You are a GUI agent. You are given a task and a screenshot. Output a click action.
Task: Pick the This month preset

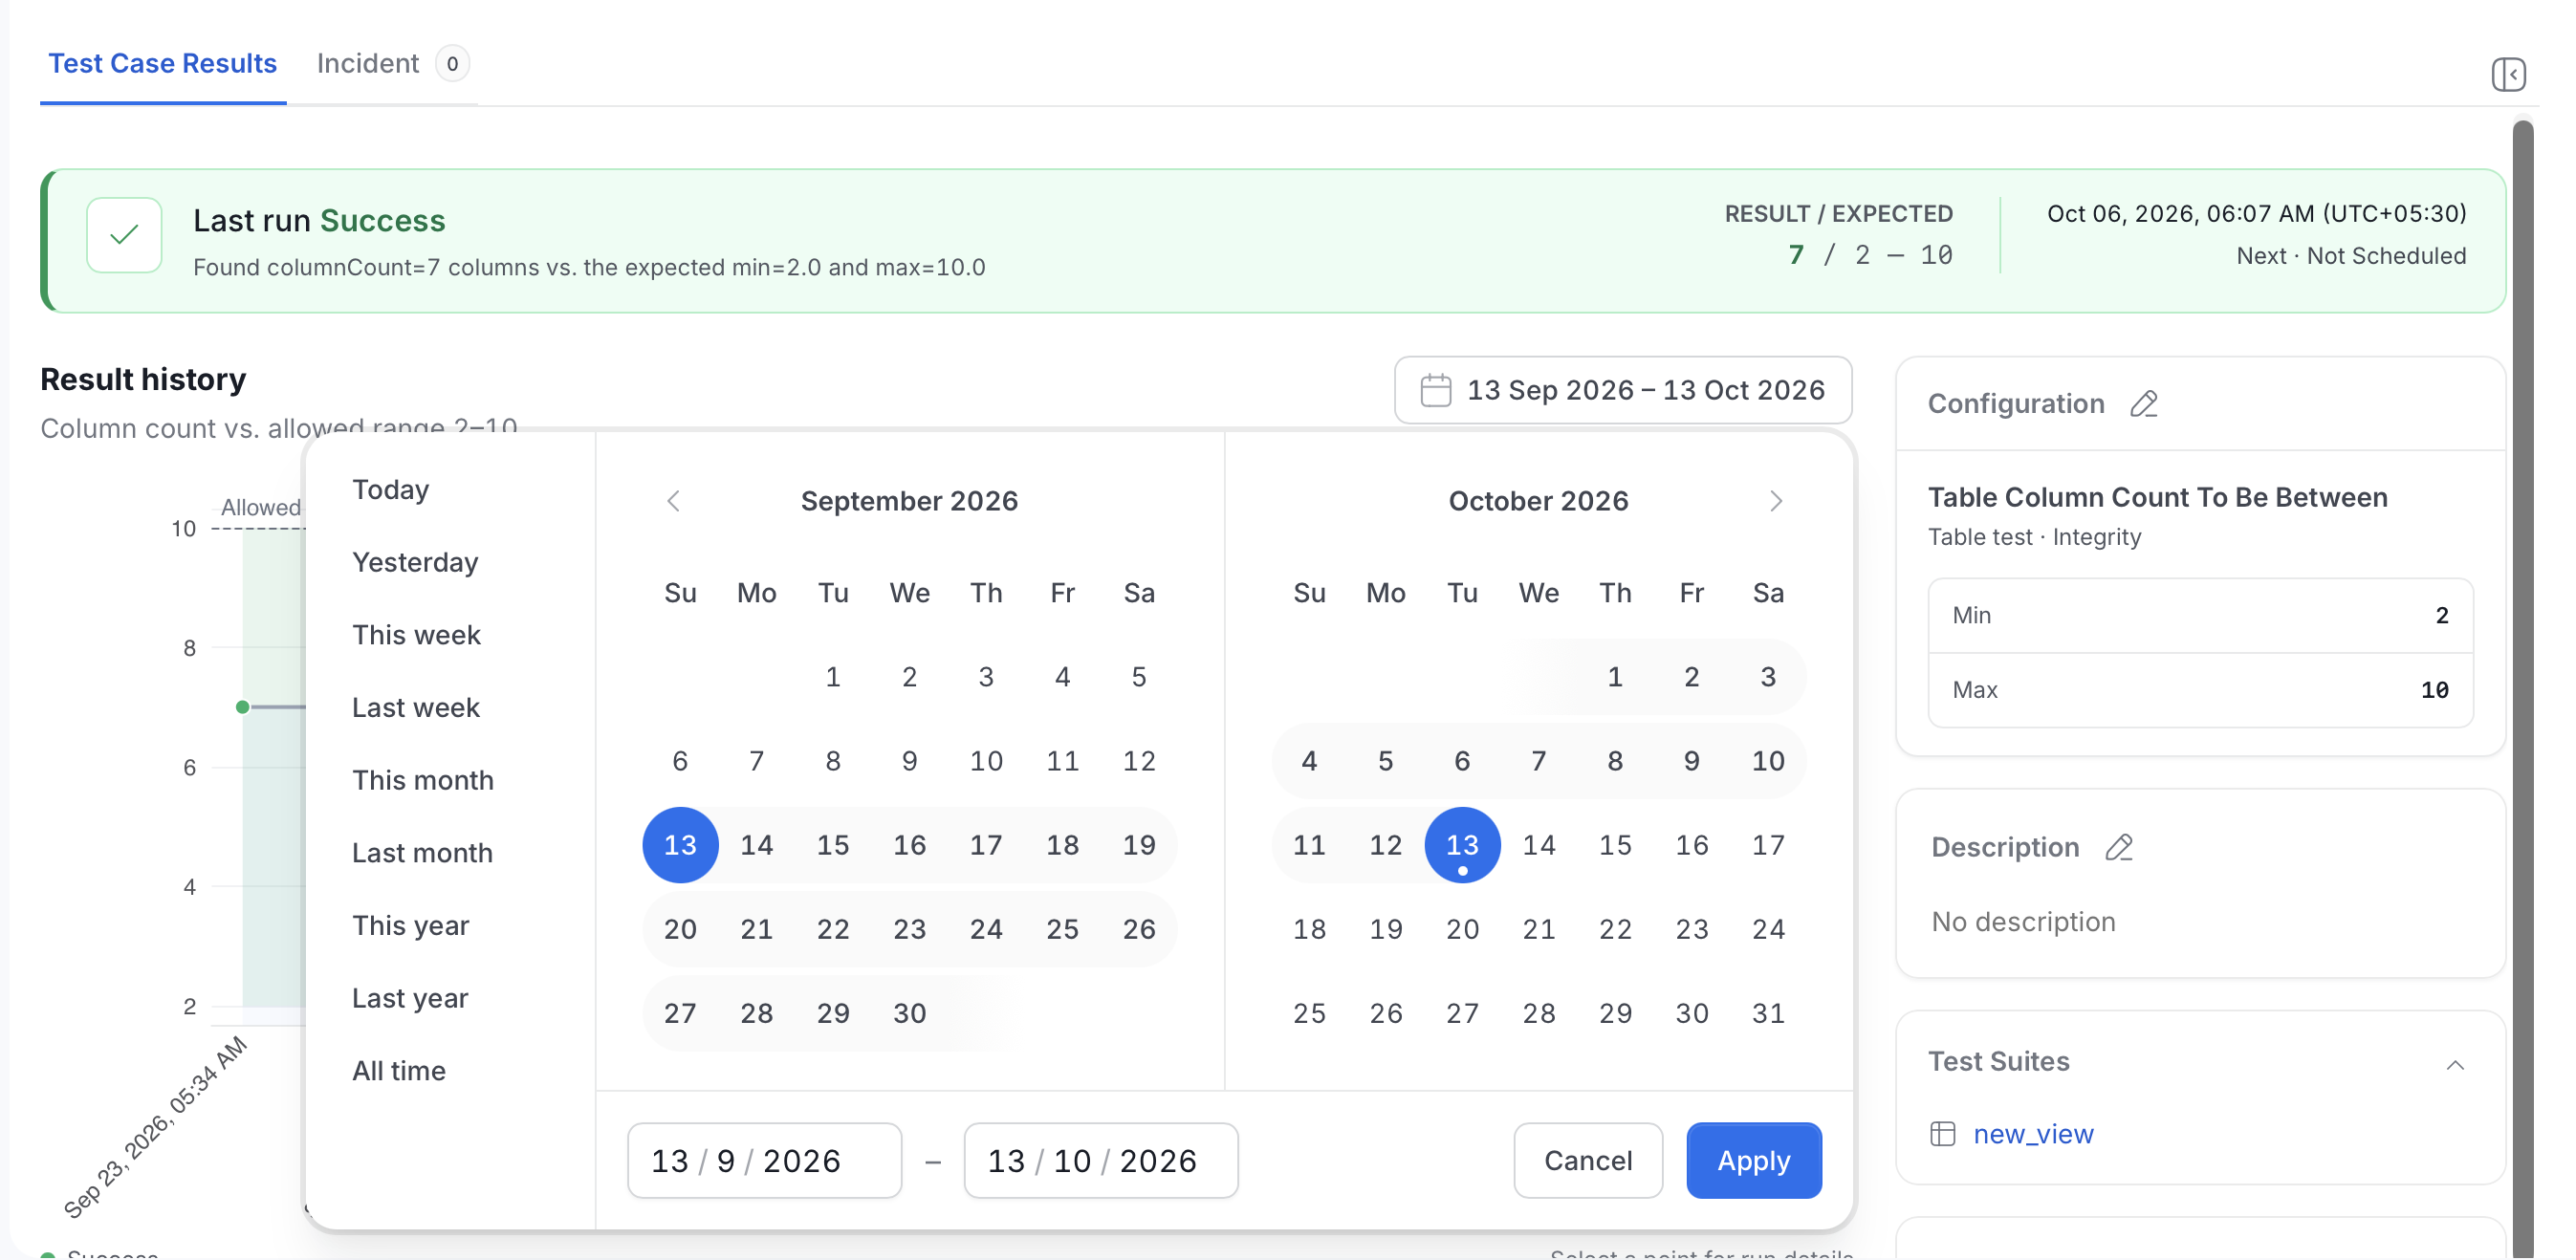pos(423,780)
